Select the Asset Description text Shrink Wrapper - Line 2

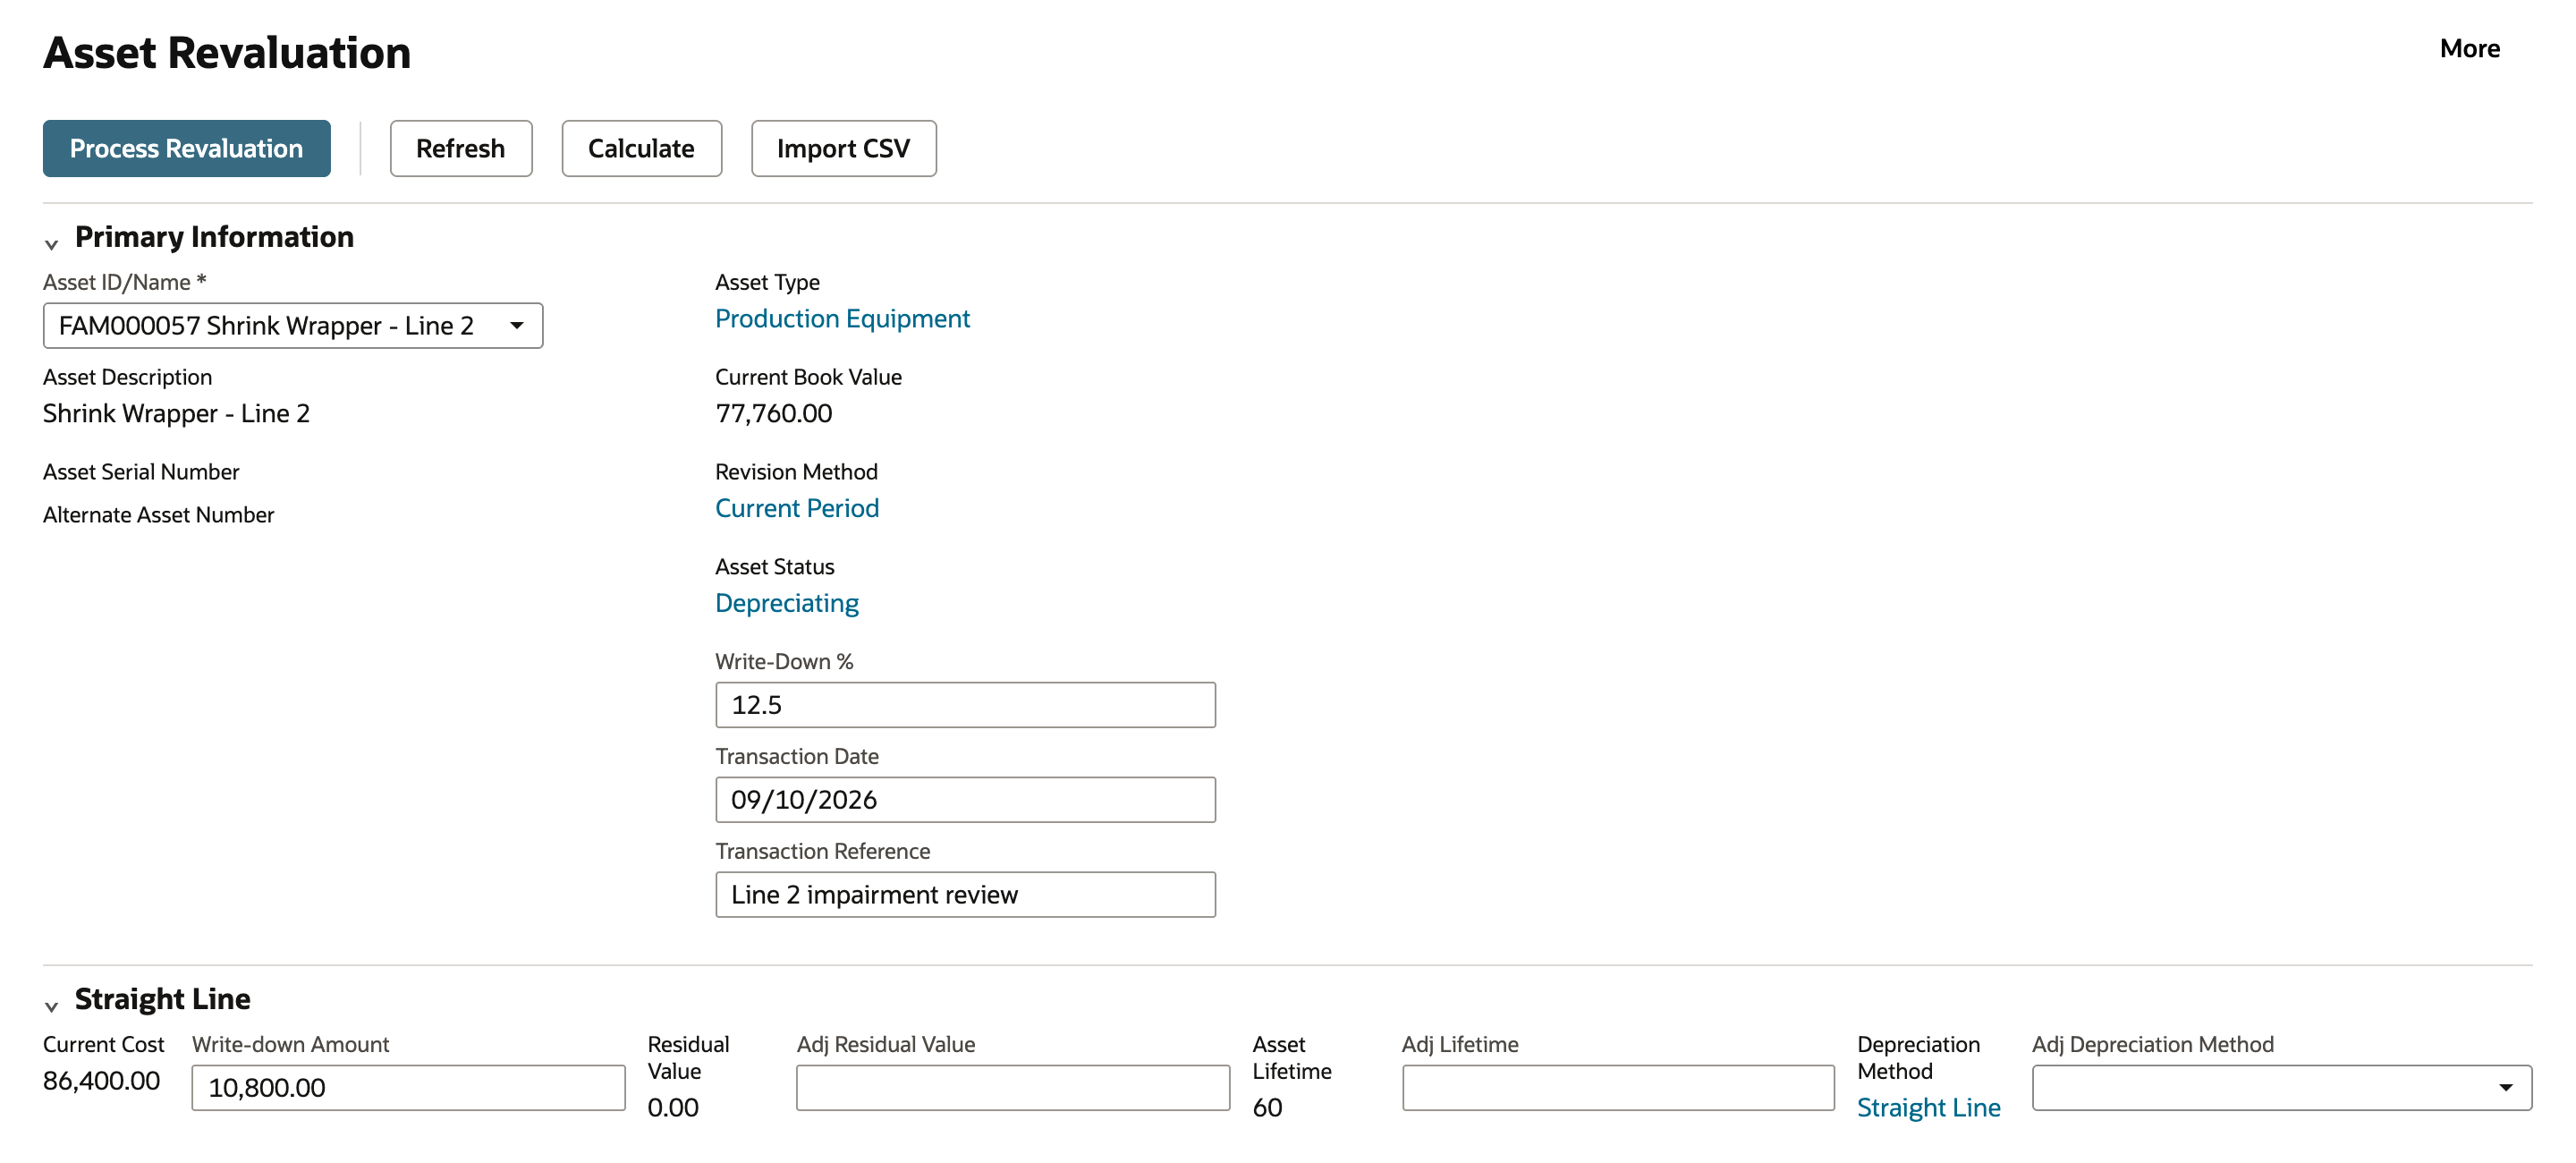click(x=176, y=413)
